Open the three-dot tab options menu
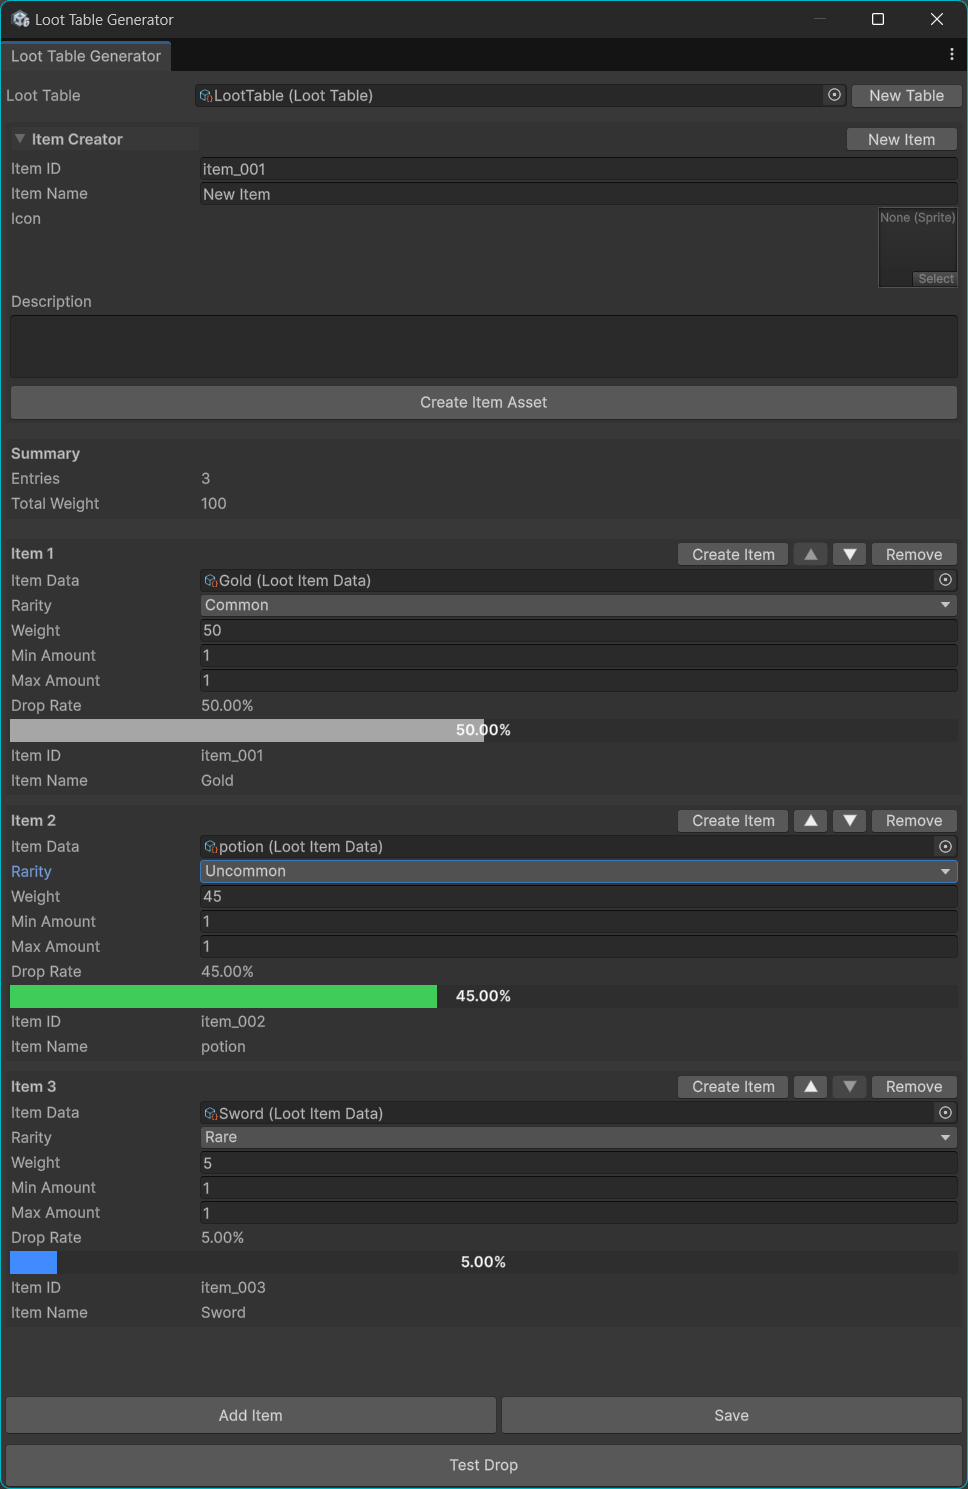968x1489 pixels. 951,55
